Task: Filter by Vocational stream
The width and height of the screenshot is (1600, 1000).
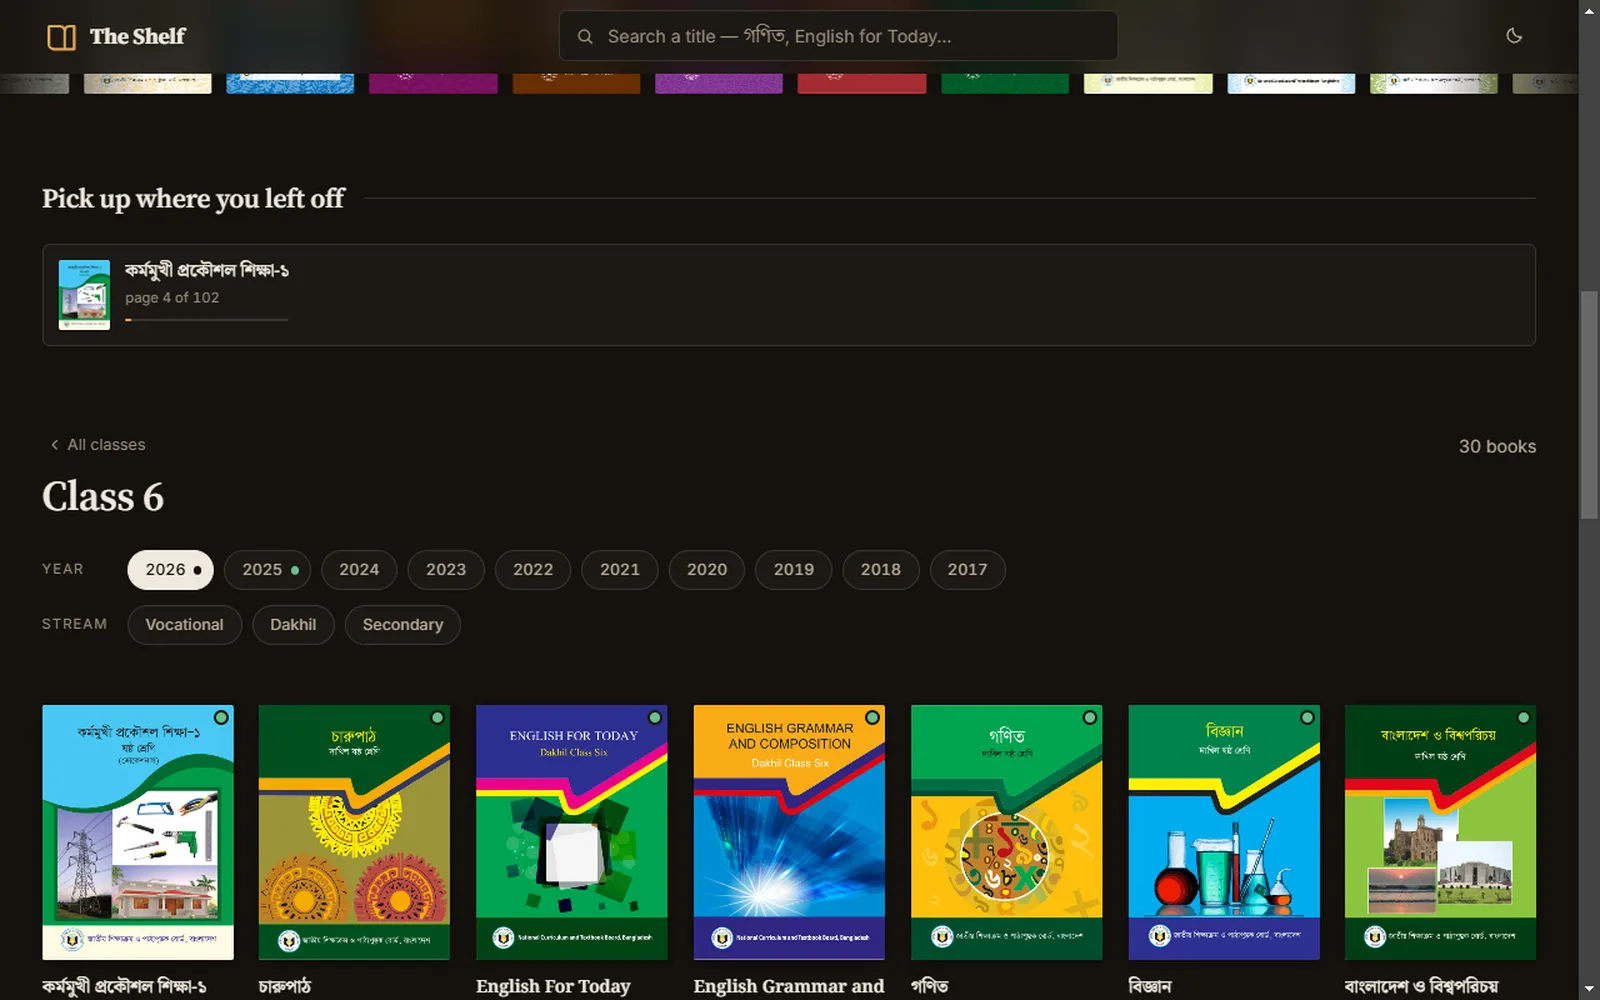Action: tap(184, 625)
